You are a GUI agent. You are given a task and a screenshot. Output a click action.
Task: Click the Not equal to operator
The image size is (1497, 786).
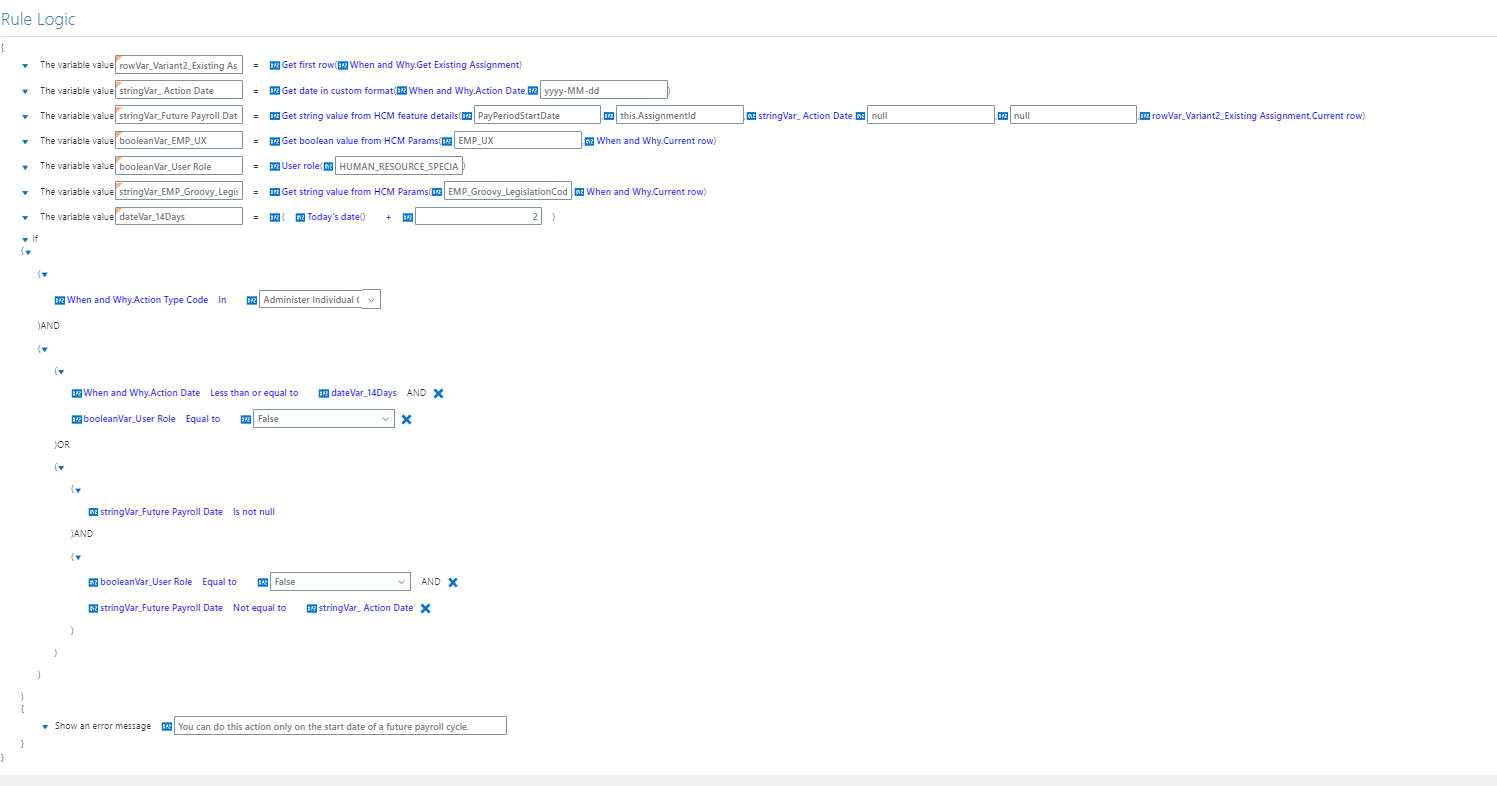point(260,608)
